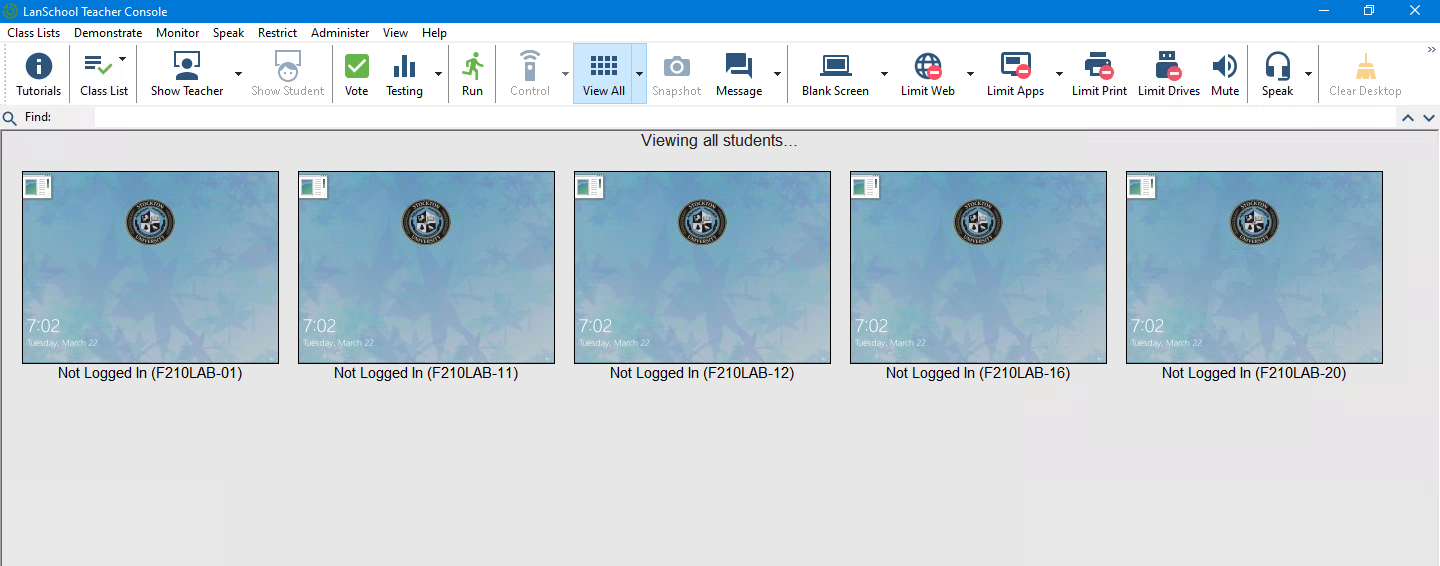
Task: Open the Testing dropdown arrow
Action: (x=438, y=74)
